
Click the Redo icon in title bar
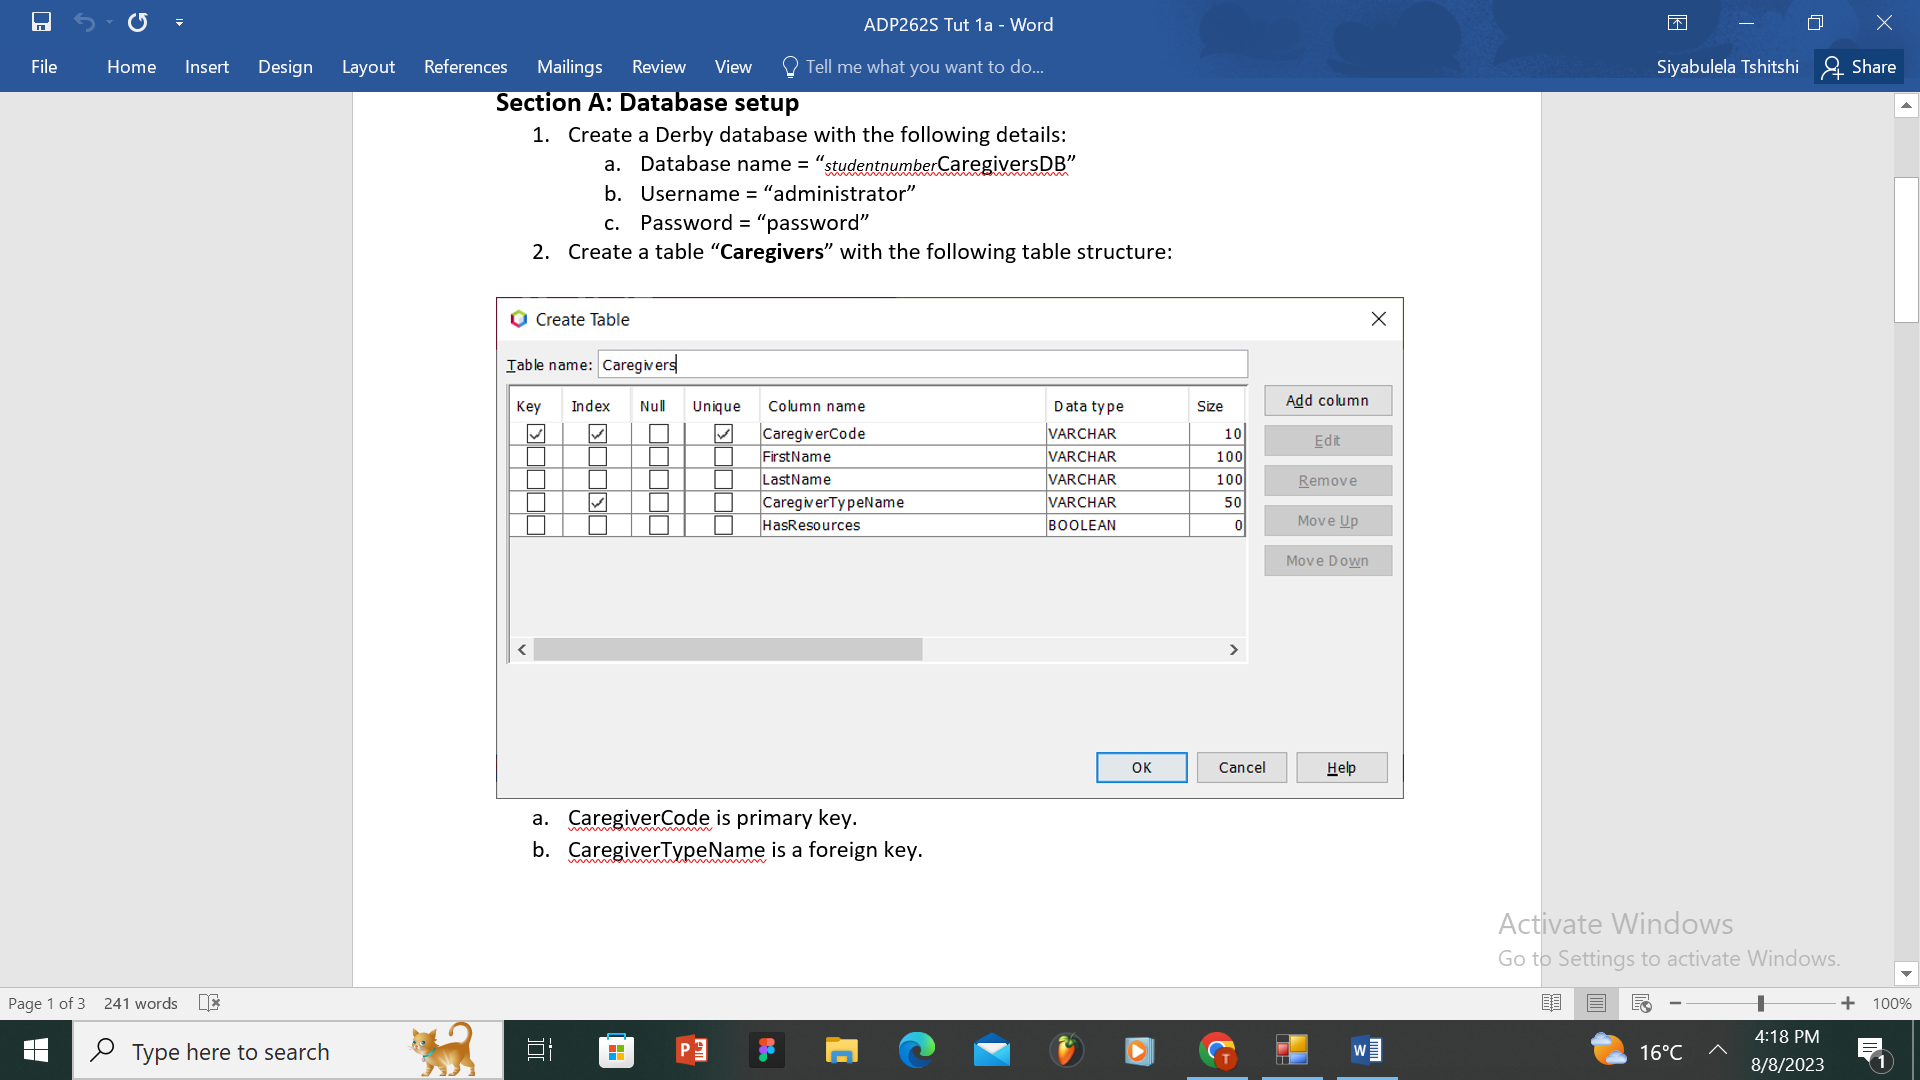(138, 22)
